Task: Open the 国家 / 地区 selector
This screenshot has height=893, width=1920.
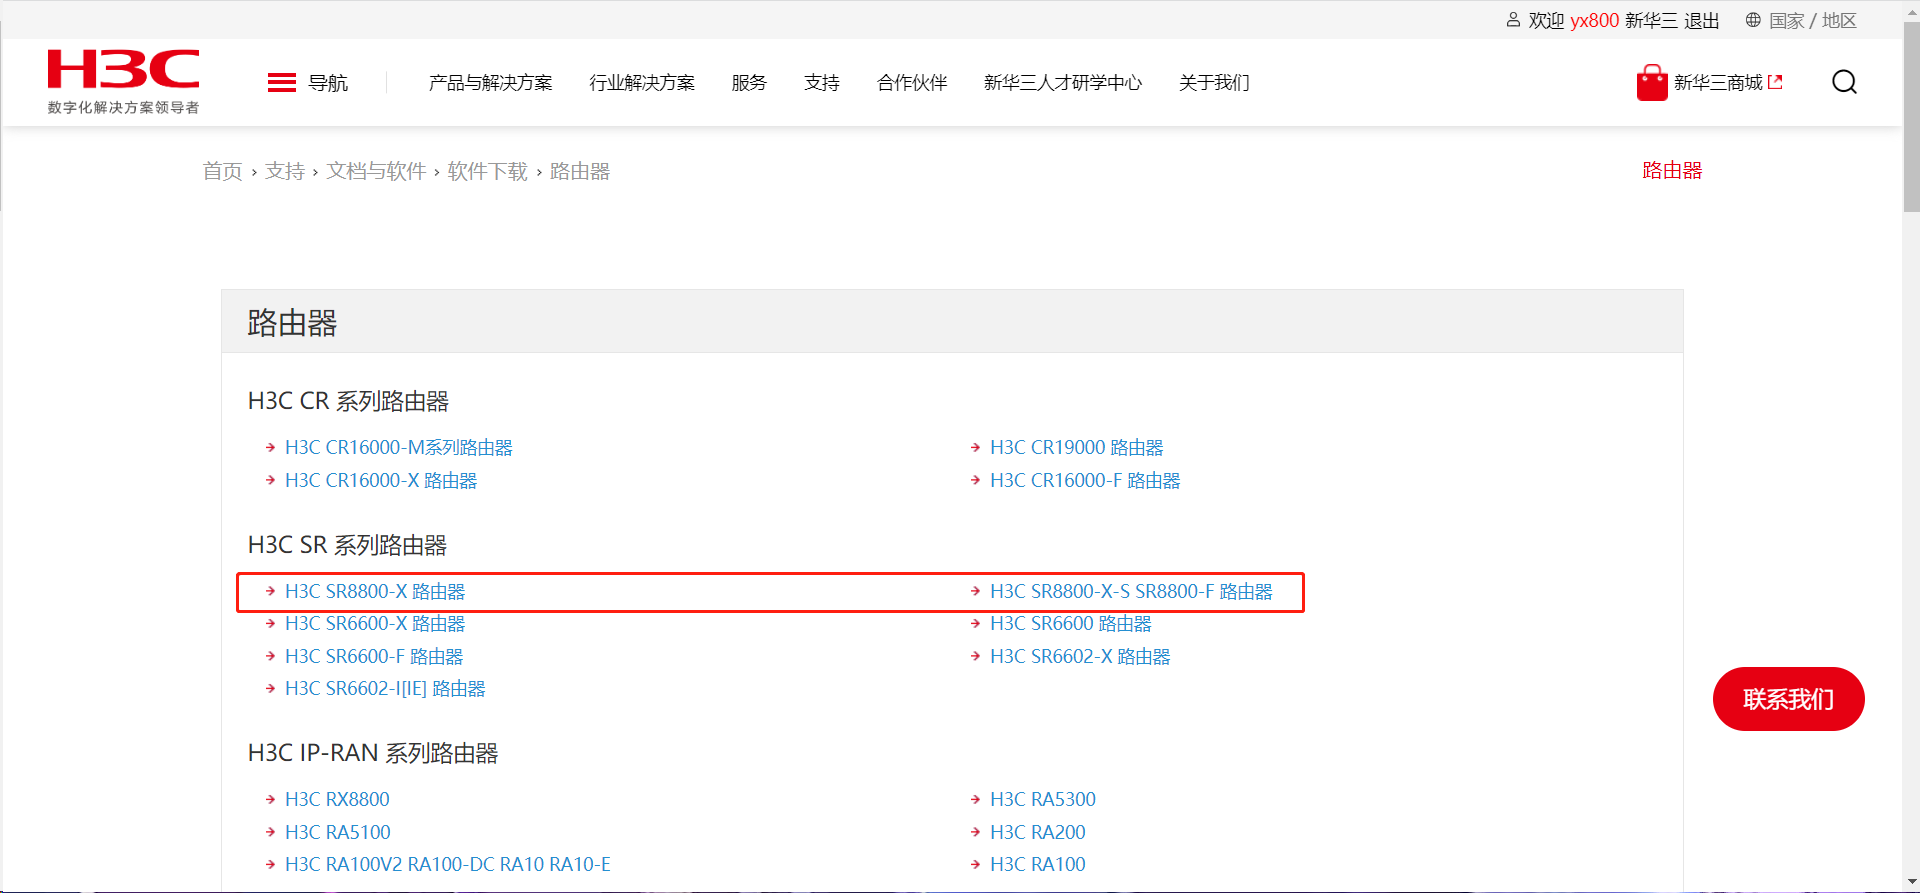Action: (x=1812, y=21)
